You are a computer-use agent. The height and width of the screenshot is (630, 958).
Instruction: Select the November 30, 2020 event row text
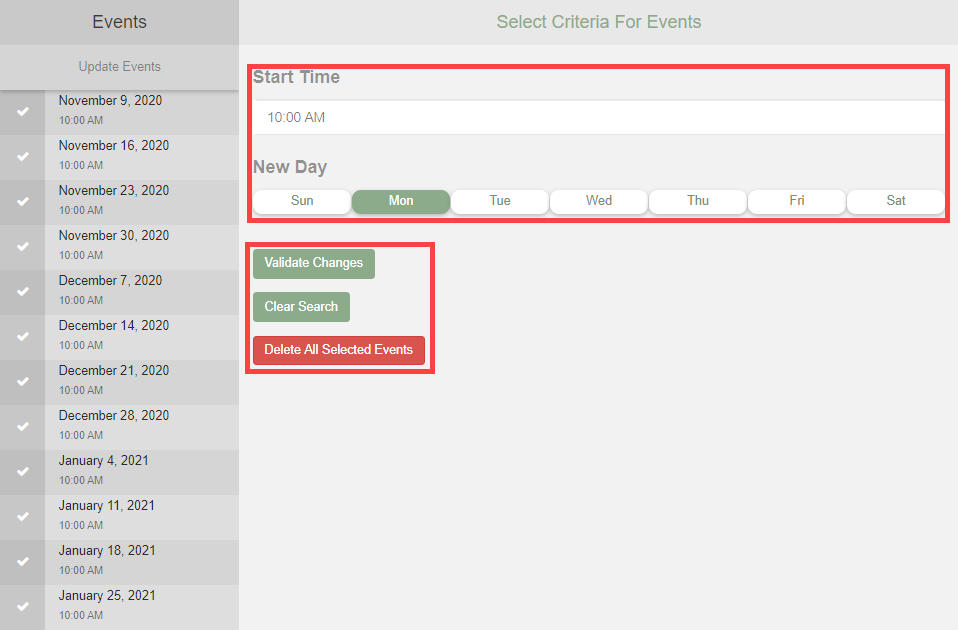tap(114, 235)
